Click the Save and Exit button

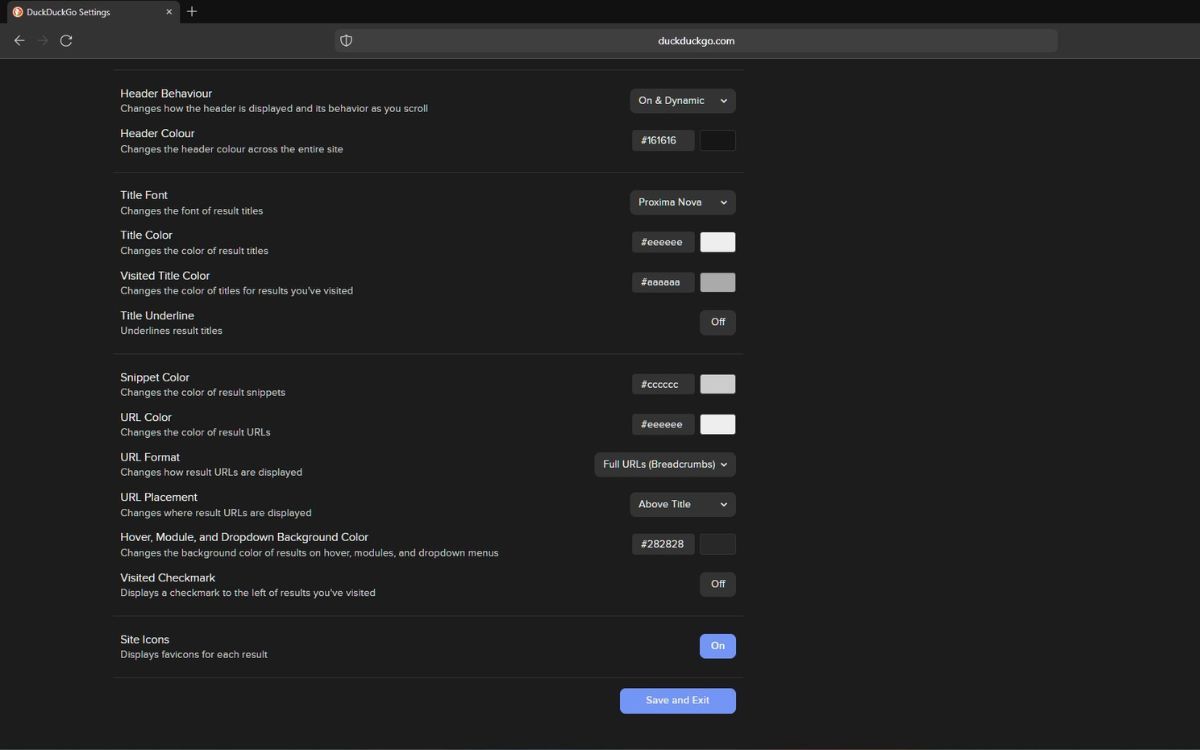pos(677,700)
